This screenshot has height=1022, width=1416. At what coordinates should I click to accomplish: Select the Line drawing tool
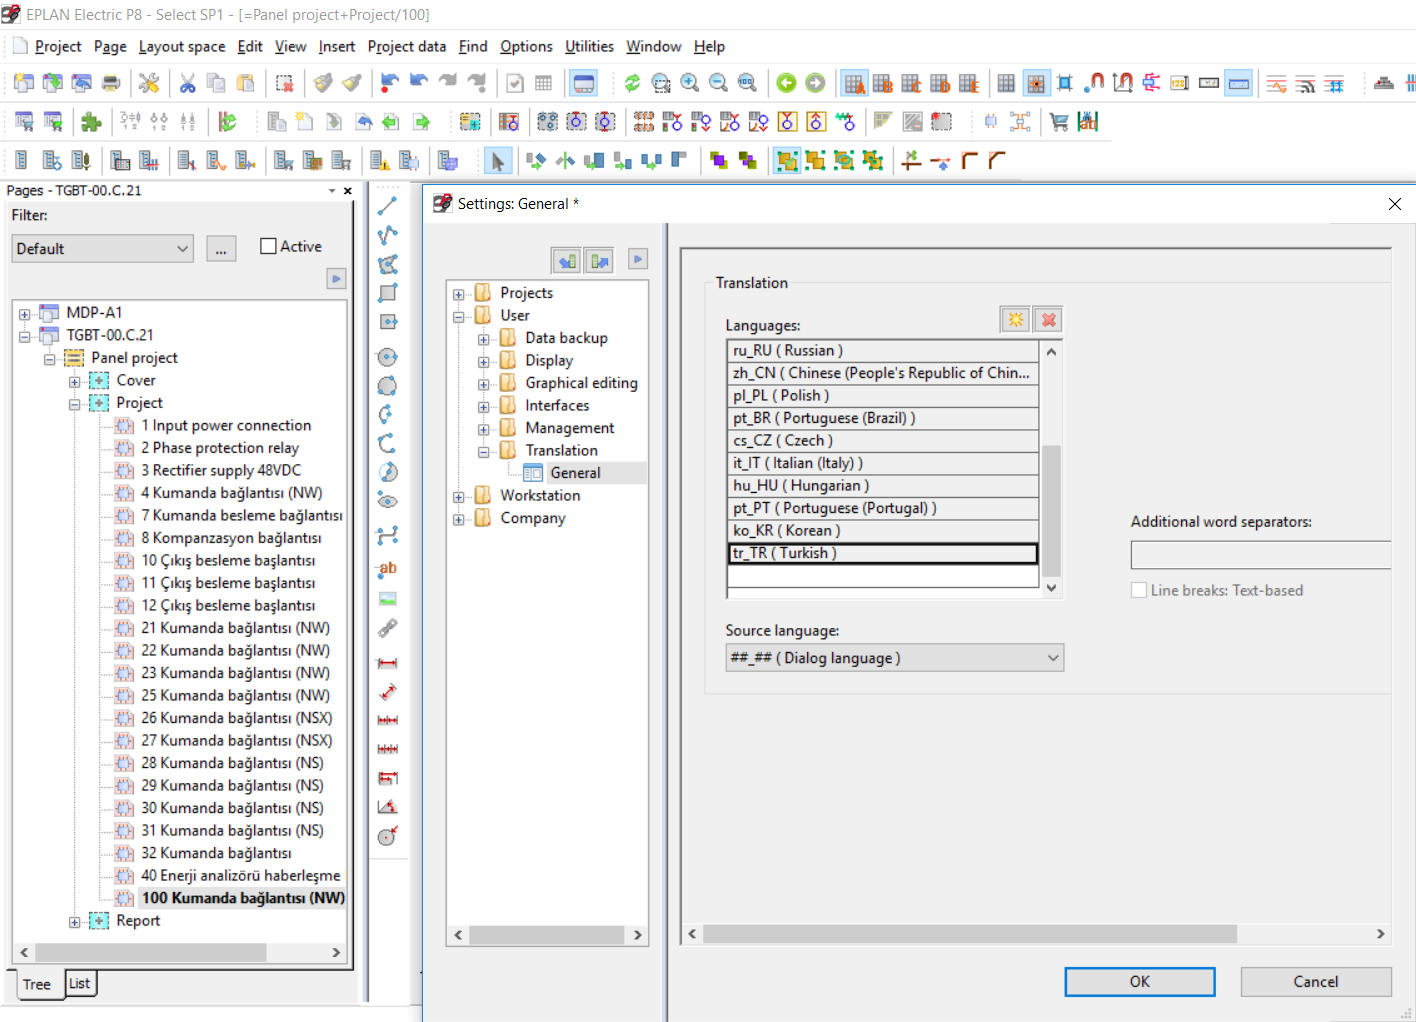click(387, 206)
